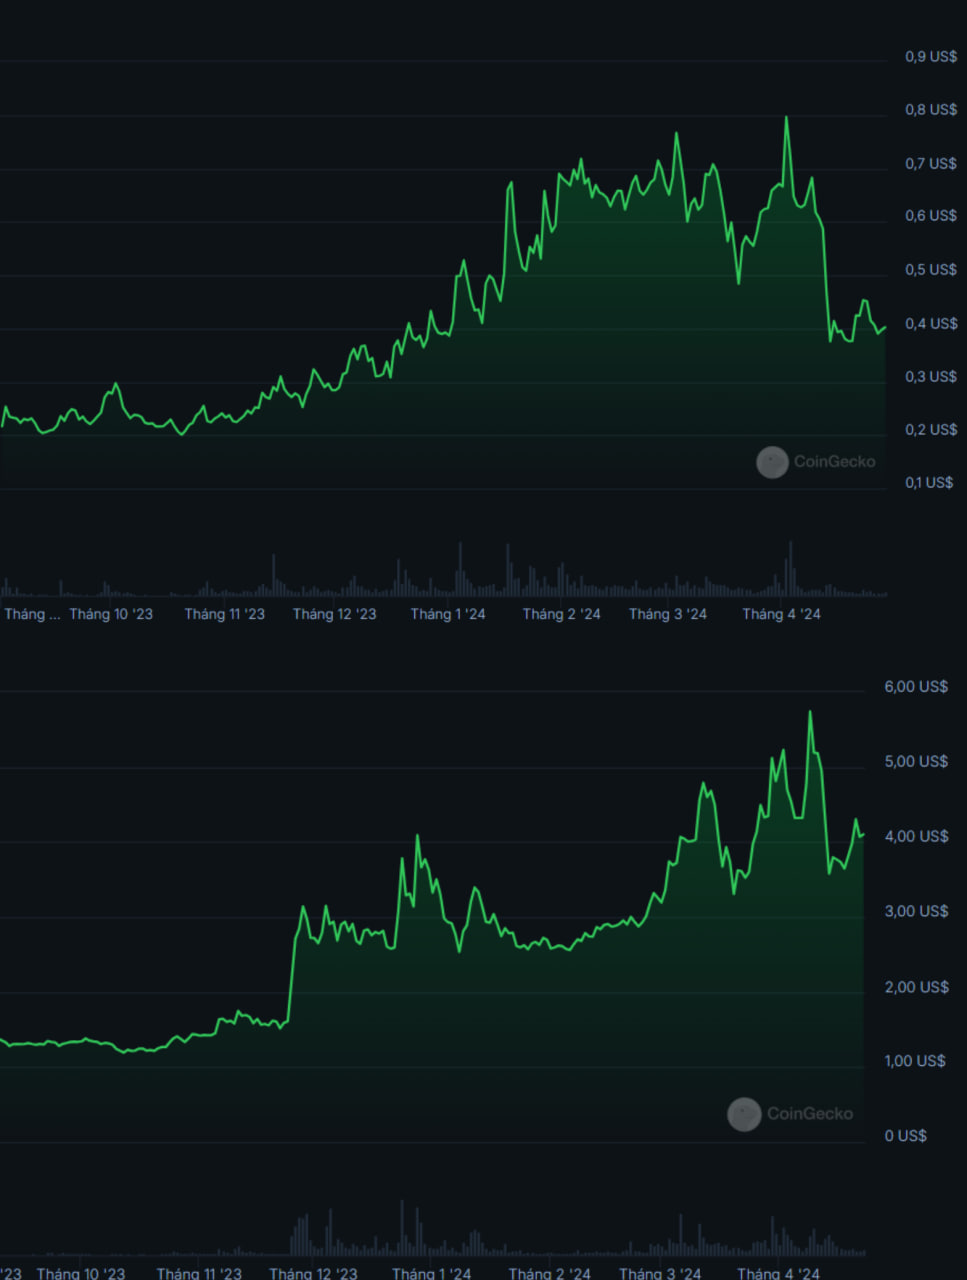Click 'Tháng 3 '24' under the lower chart
The width and height of the screenshot is (967, 1280).
pyautogui.click(x=660, y=1273)
